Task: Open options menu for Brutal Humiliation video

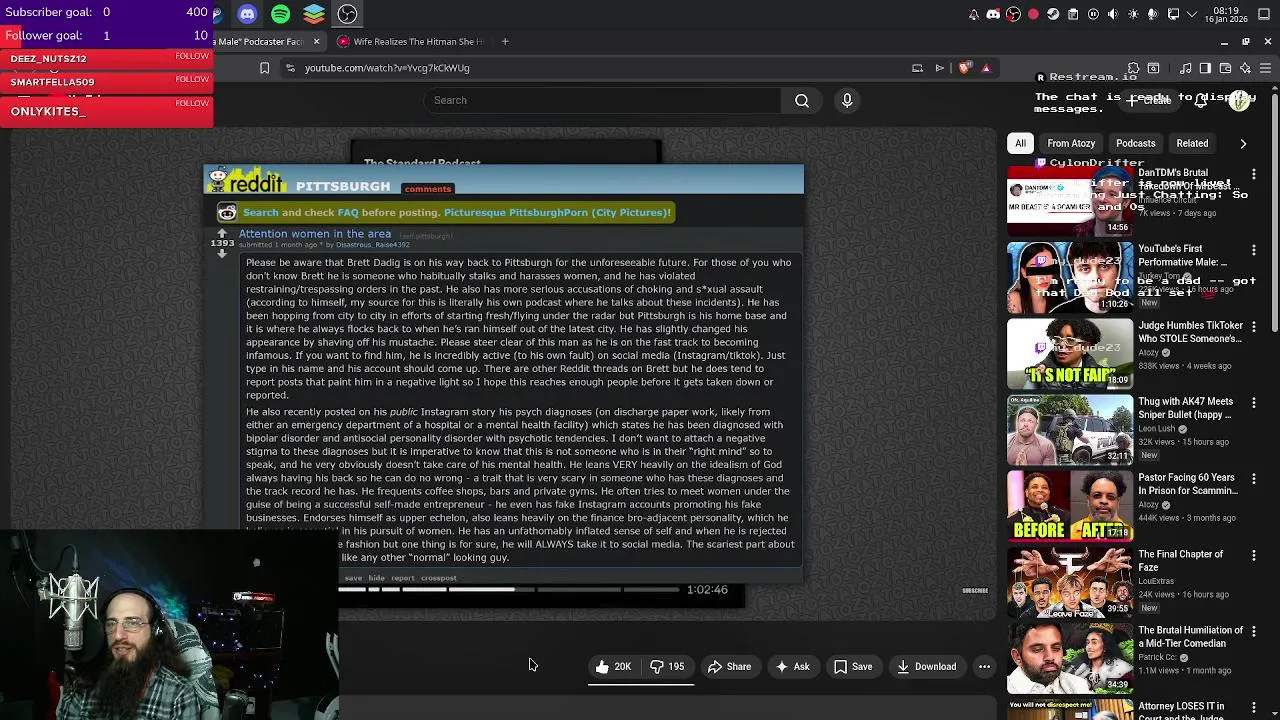Action: pyautogui.click(x=1254, y=632)
